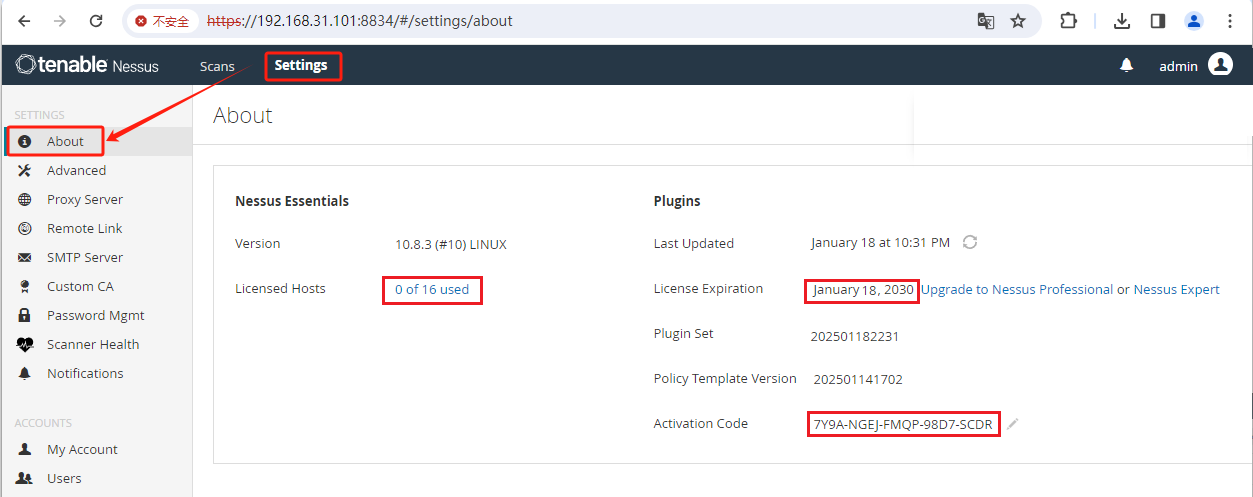Image resolution: width=1253 pixels, height=497 pixels.
Task: Click the Password Mgmt lock icon
Action: 25,315
